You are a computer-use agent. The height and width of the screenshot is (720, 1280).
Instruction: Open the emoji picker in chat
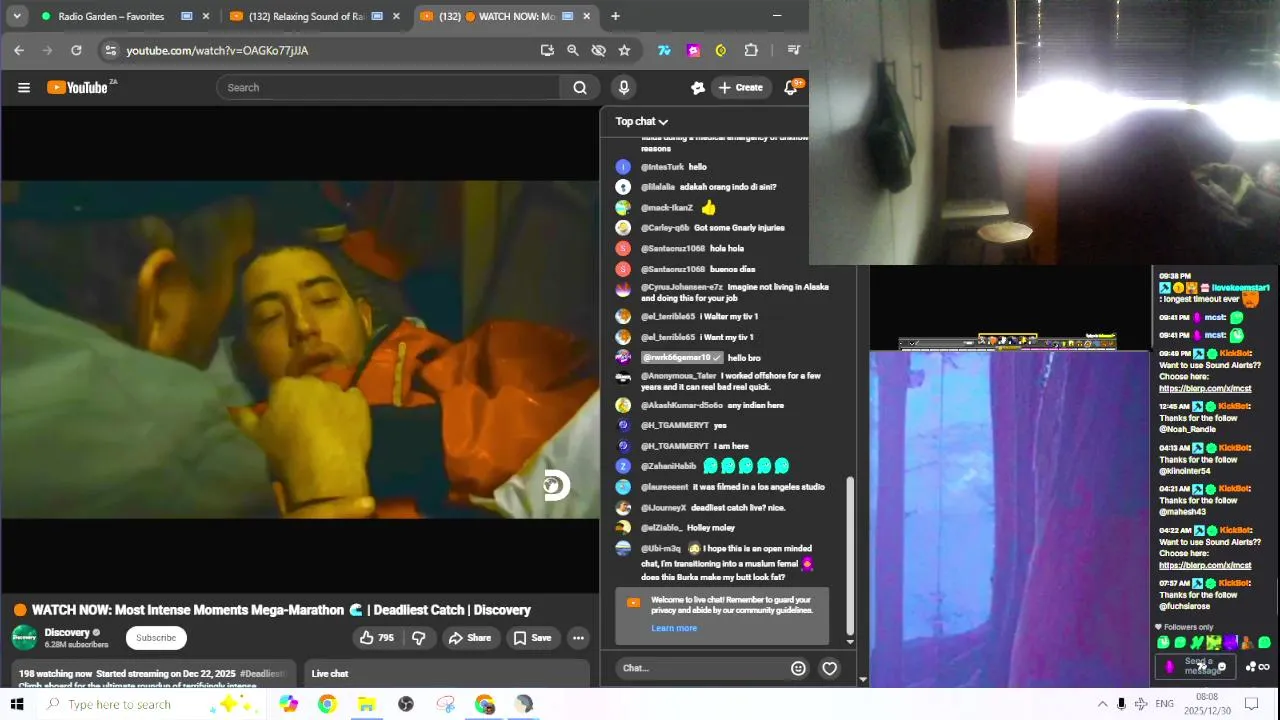tap(798, 668)
